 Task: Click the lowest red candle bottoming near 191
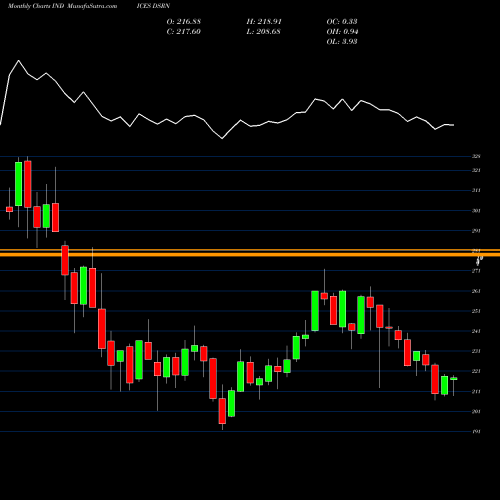pos(222,411)
